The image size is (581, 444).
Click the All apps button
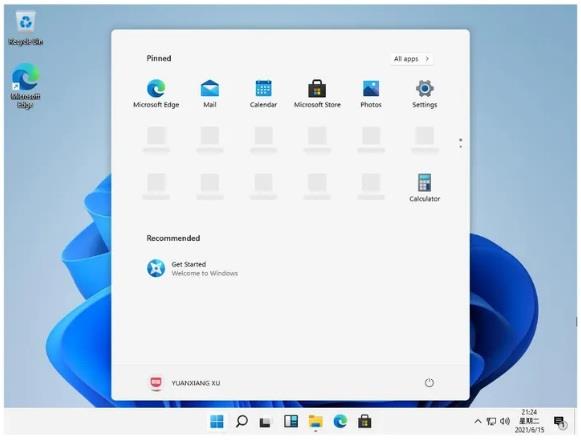411,59
